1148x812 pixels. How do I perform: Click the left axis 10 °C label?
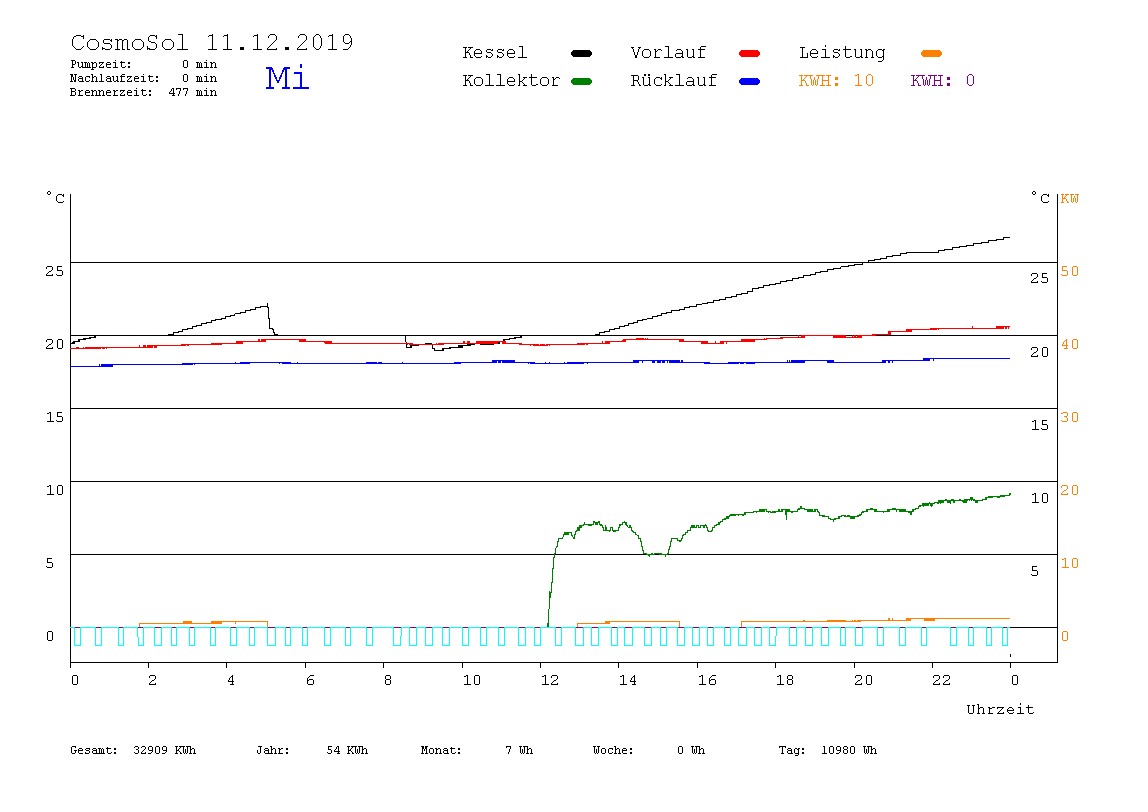54,491
